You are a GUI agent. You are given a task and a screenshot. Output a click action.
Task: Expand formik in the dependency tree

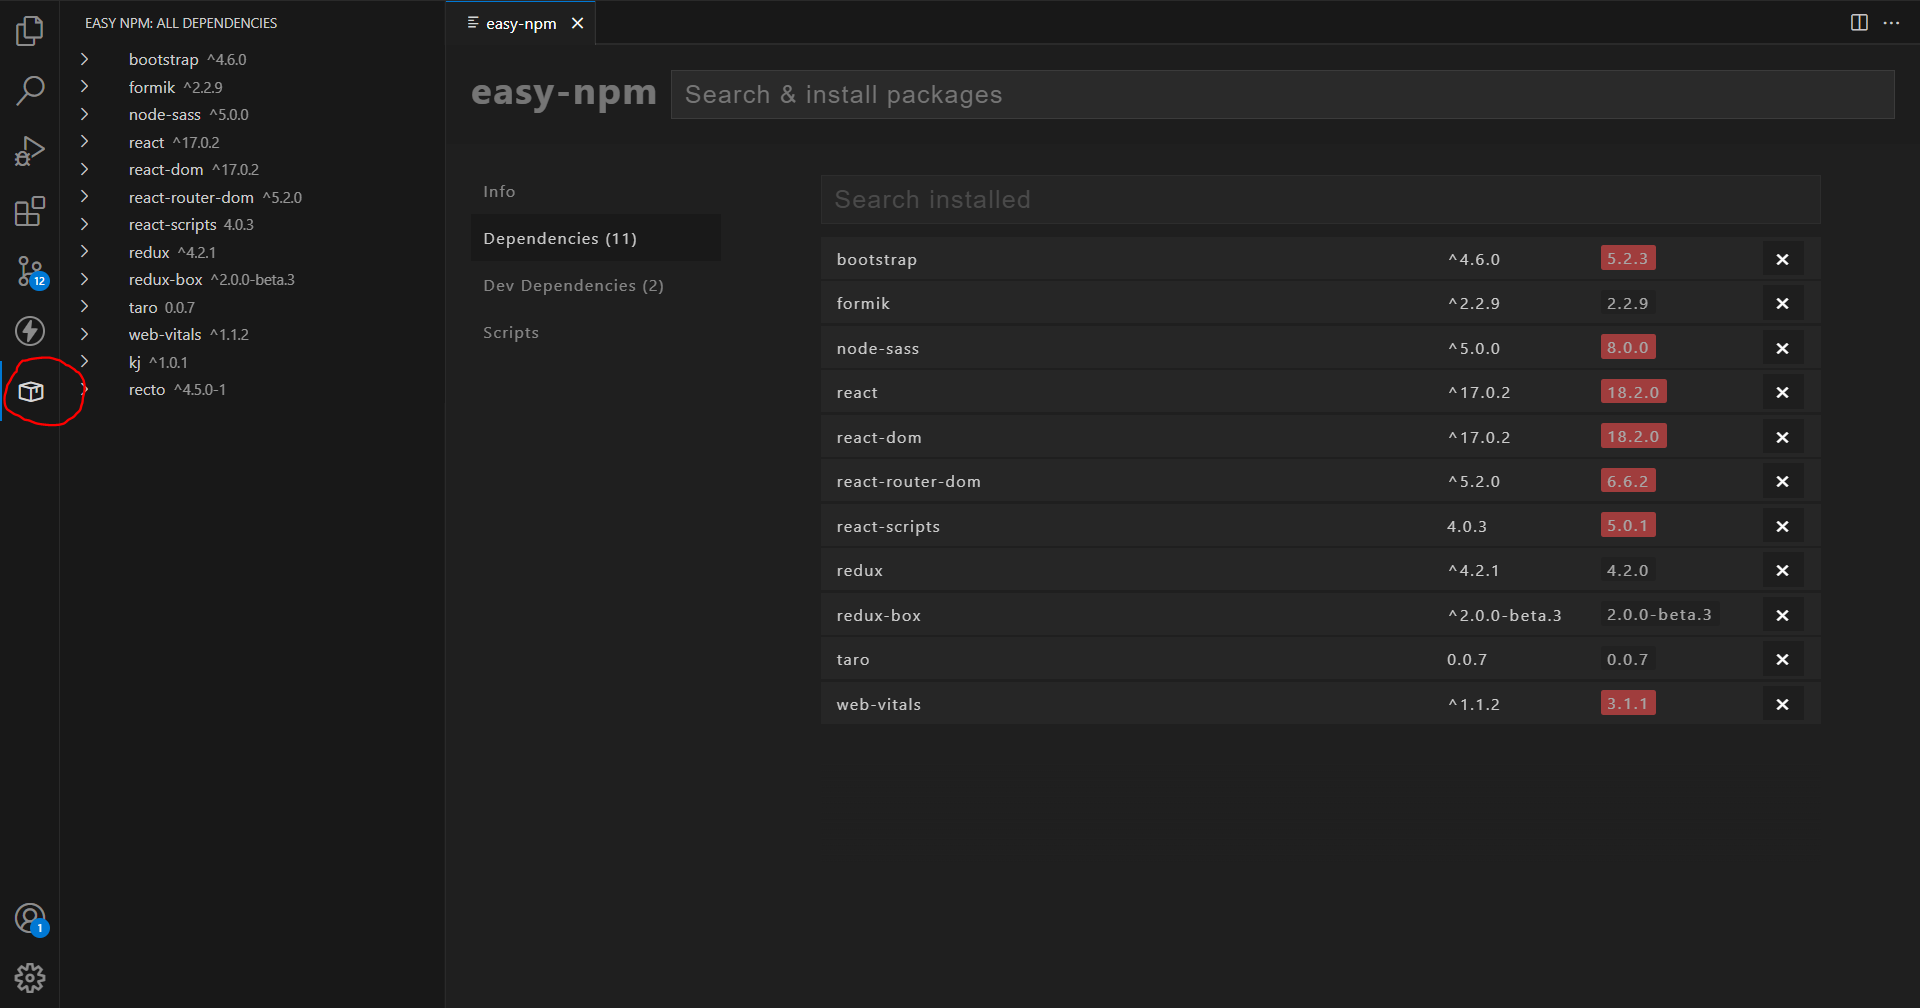point(85,87)
